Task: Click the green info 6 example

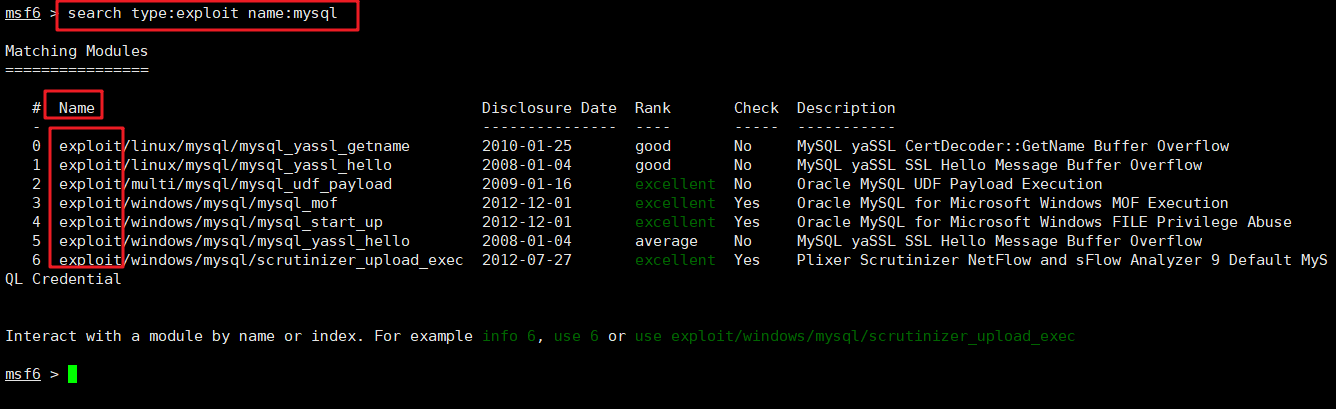Action: [509, 336]
